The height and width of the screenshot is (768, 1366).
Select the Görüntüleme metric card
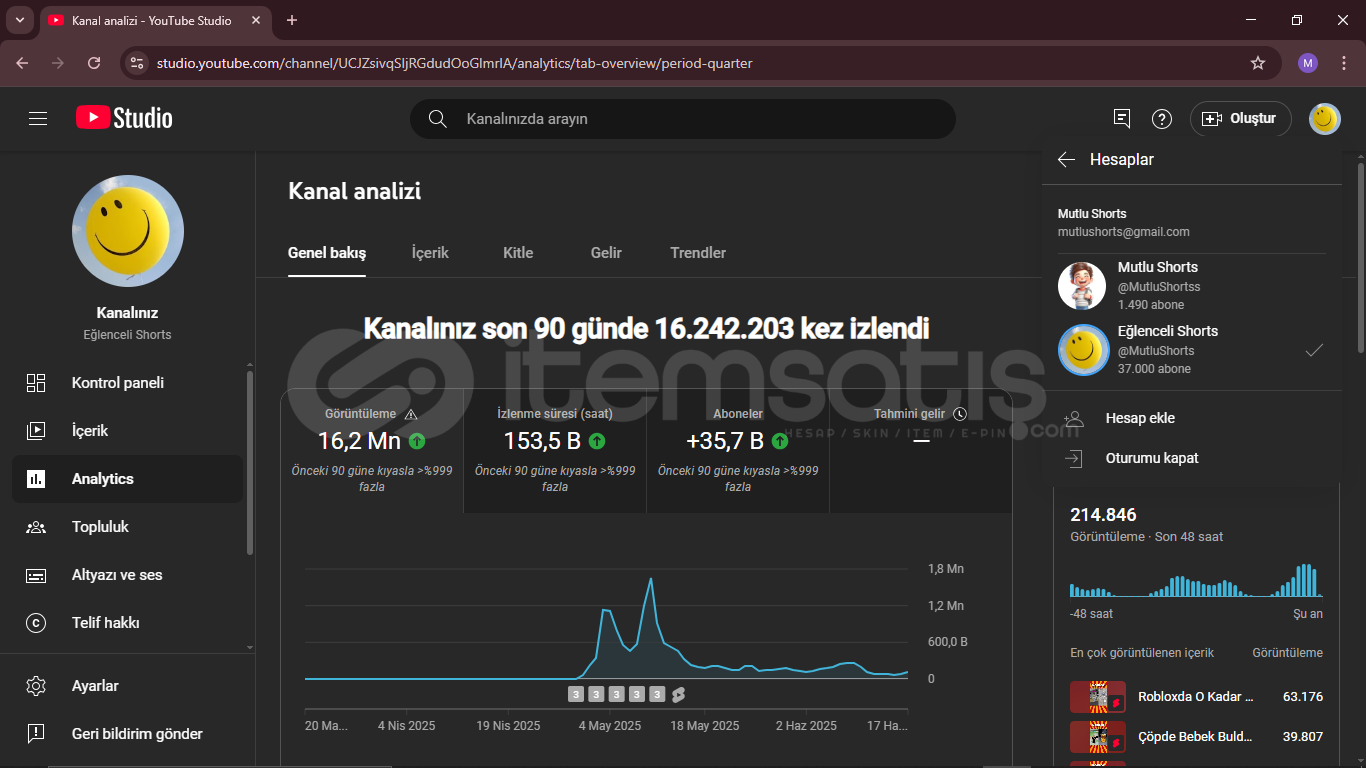(x=372, y=451)
